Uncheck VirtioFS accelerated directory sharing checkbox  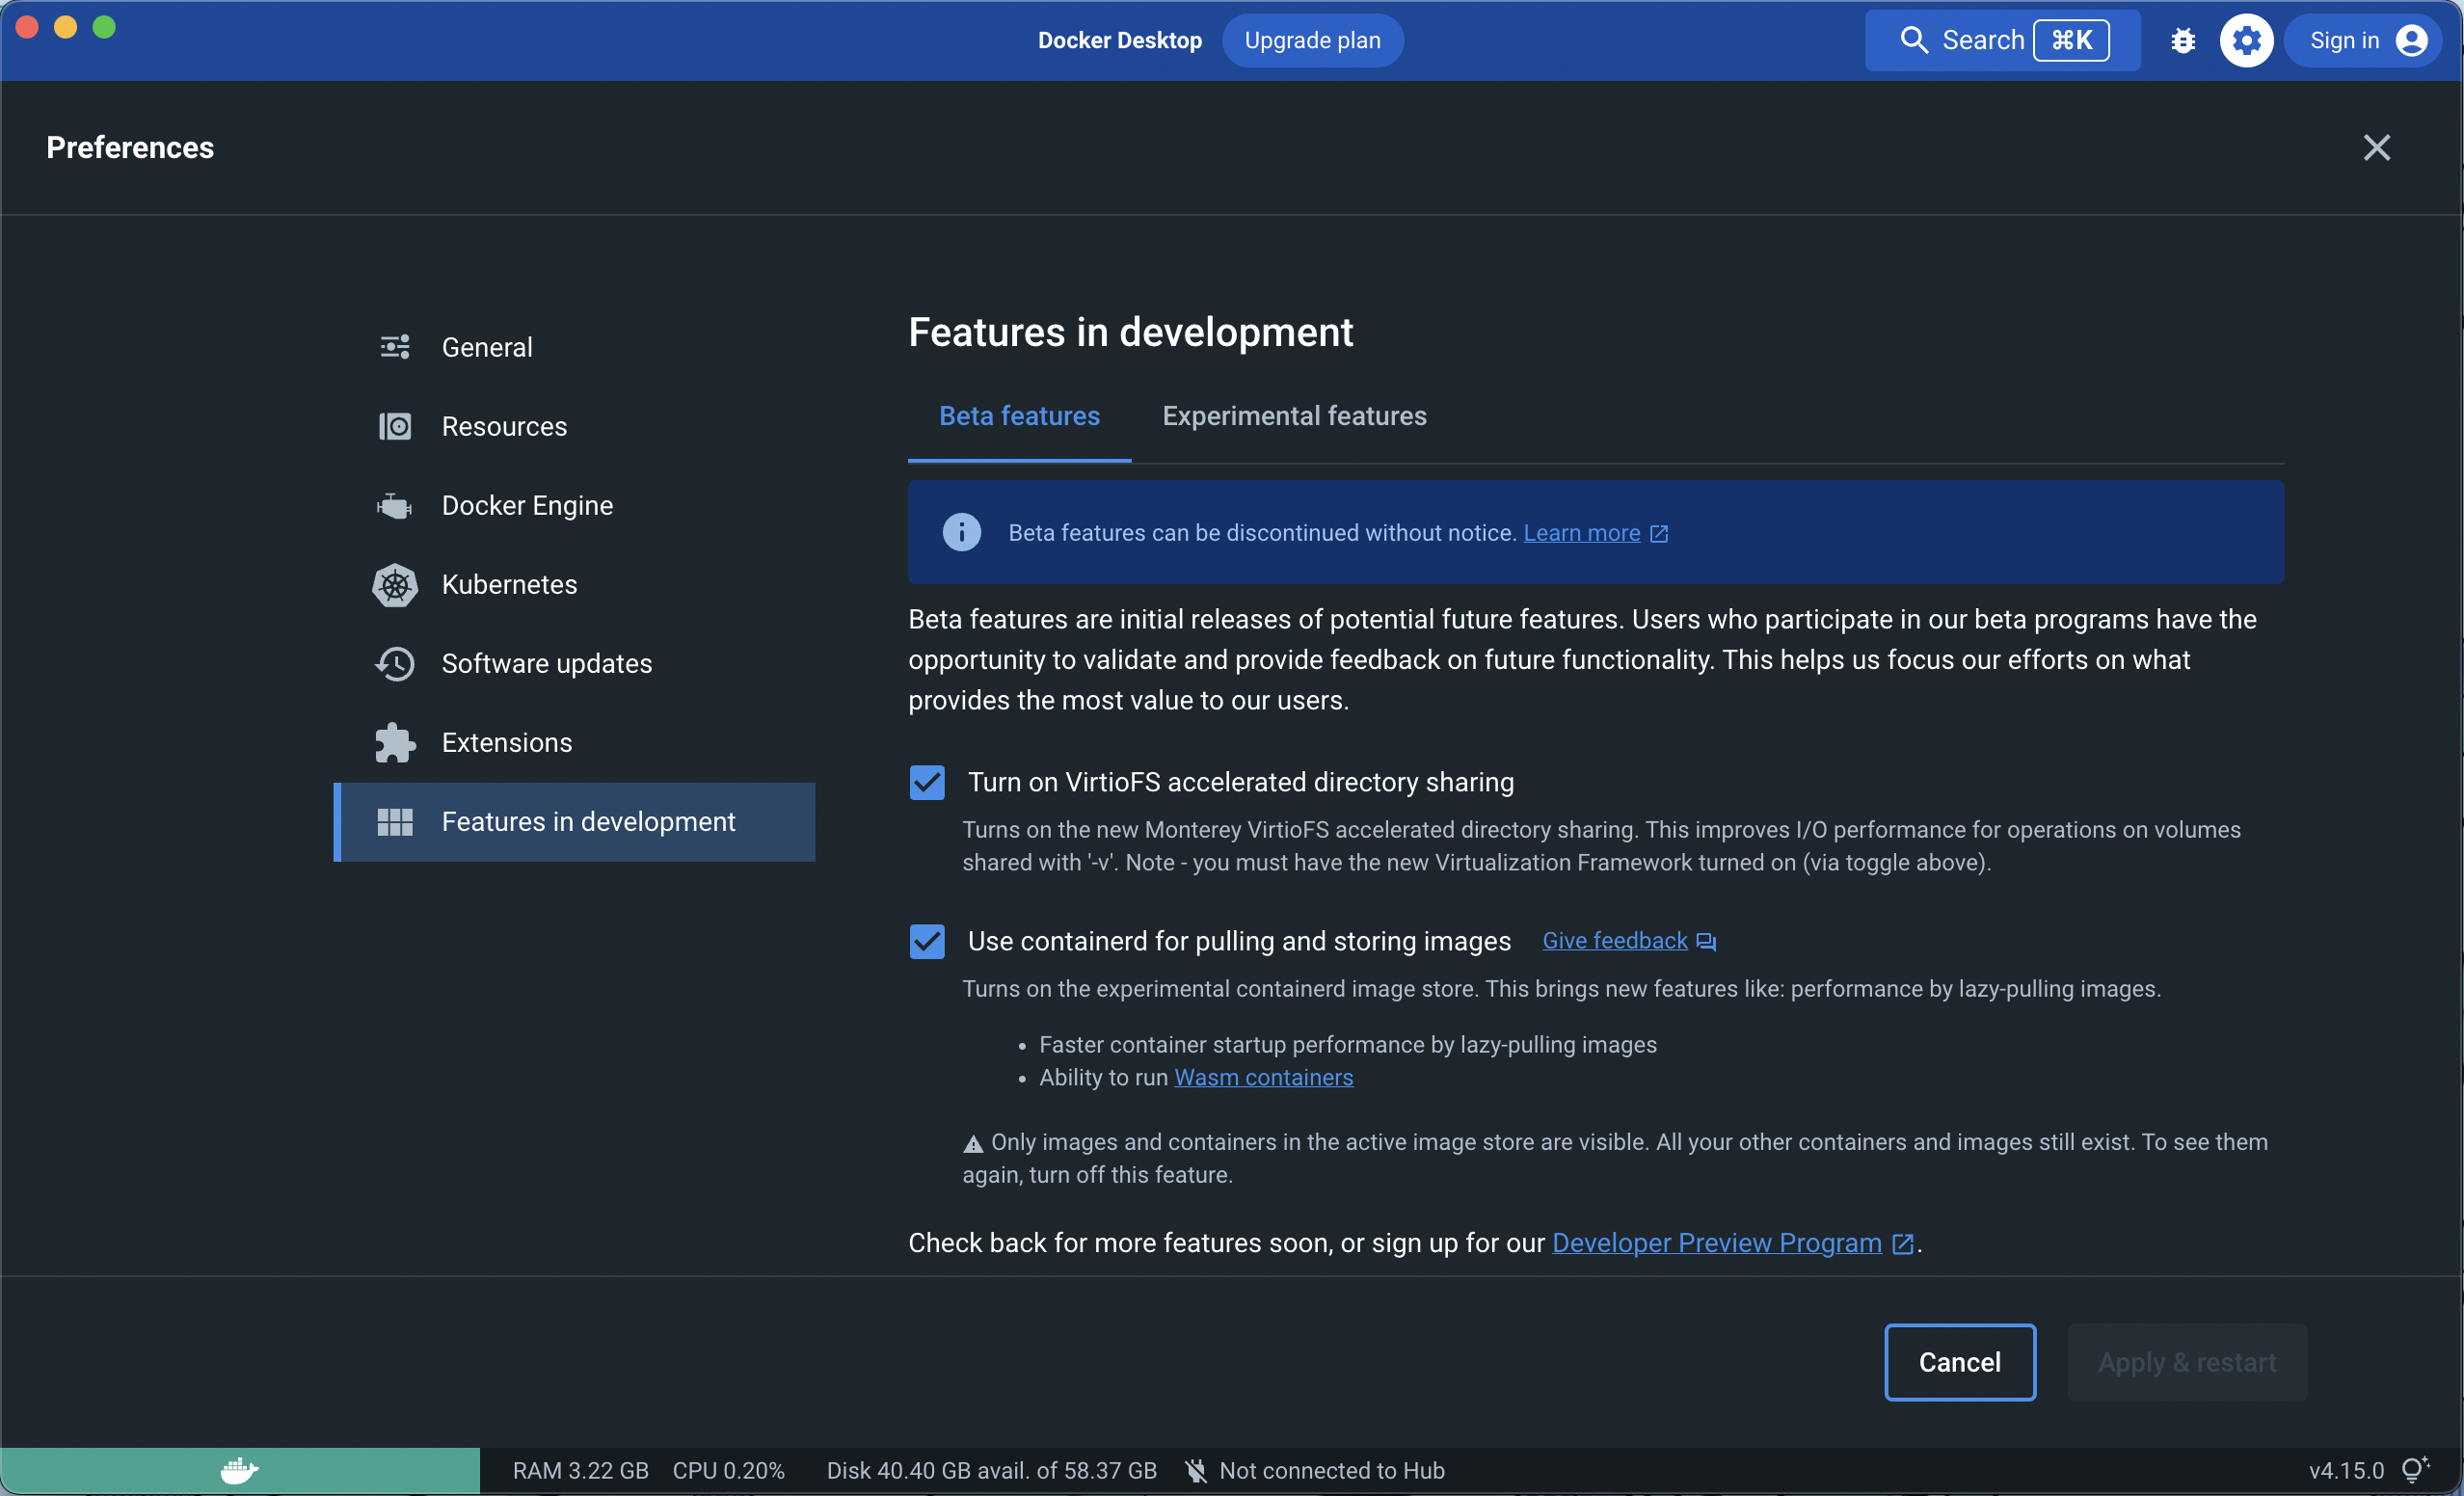[x=927, y=782]
